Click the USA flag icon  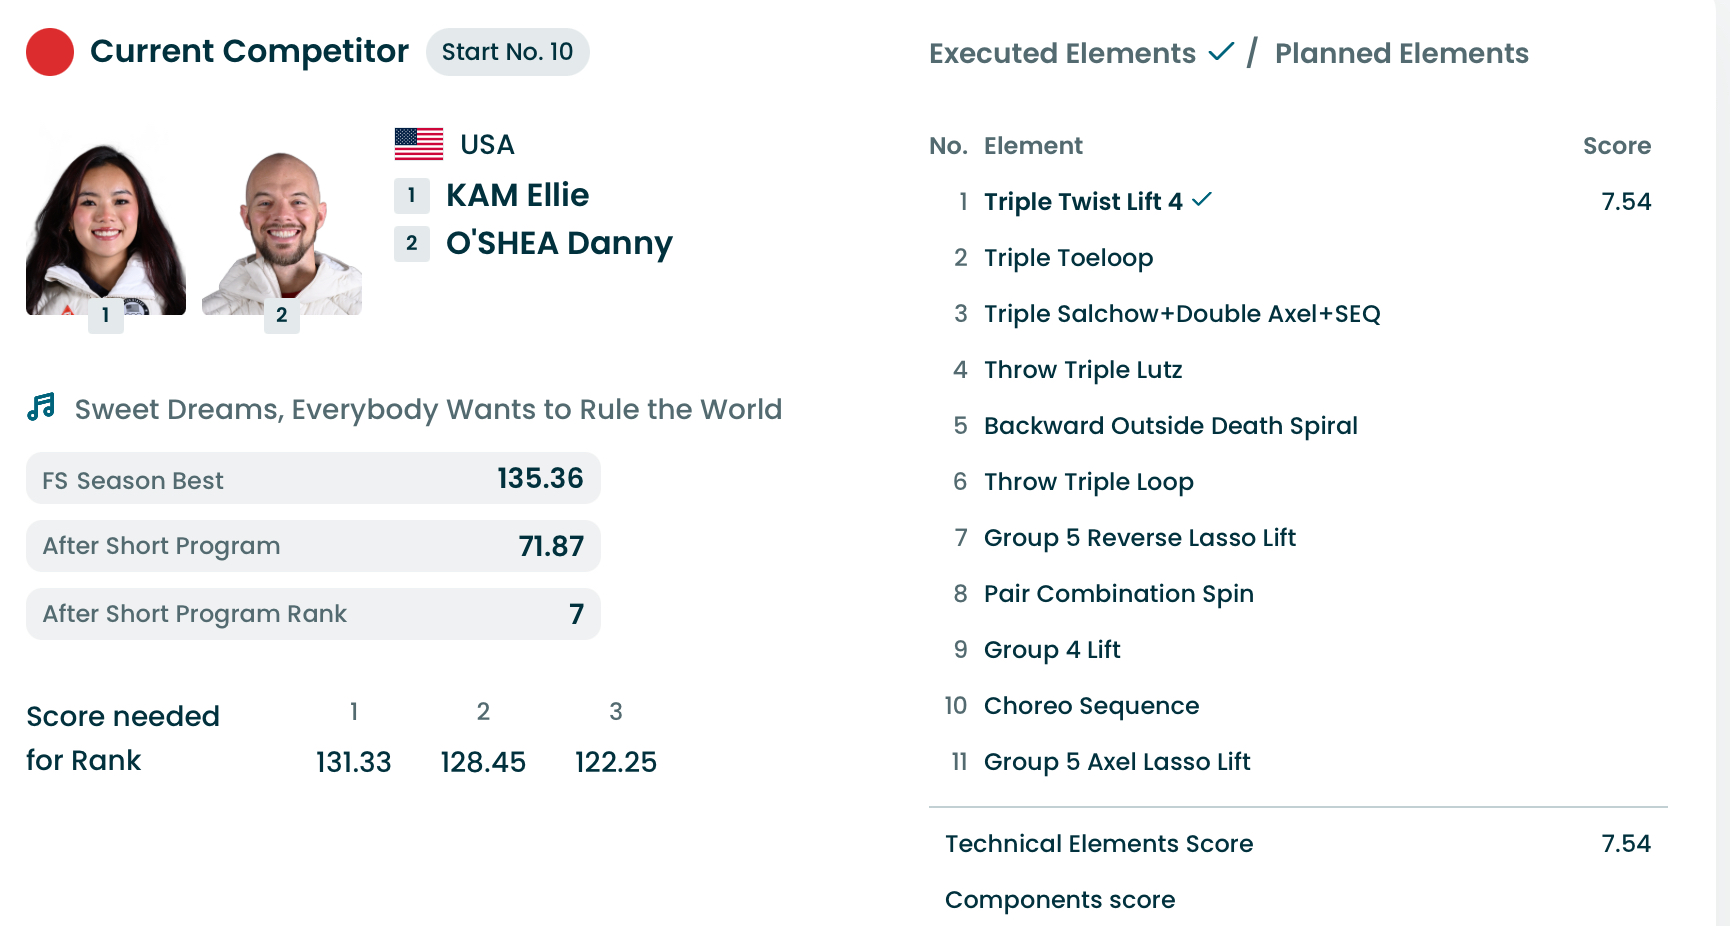[419, 144]
